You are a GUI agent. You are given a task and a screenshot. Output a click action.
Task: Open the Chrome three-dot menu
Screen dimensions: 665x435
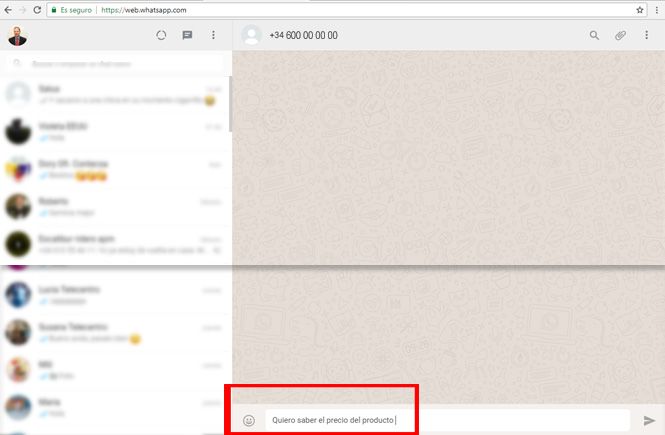tap(657, 10)
